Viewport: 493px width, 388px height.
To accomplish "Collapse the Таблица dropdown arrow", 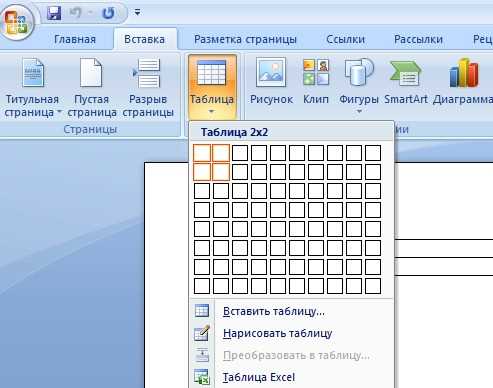I will [211, 112].
